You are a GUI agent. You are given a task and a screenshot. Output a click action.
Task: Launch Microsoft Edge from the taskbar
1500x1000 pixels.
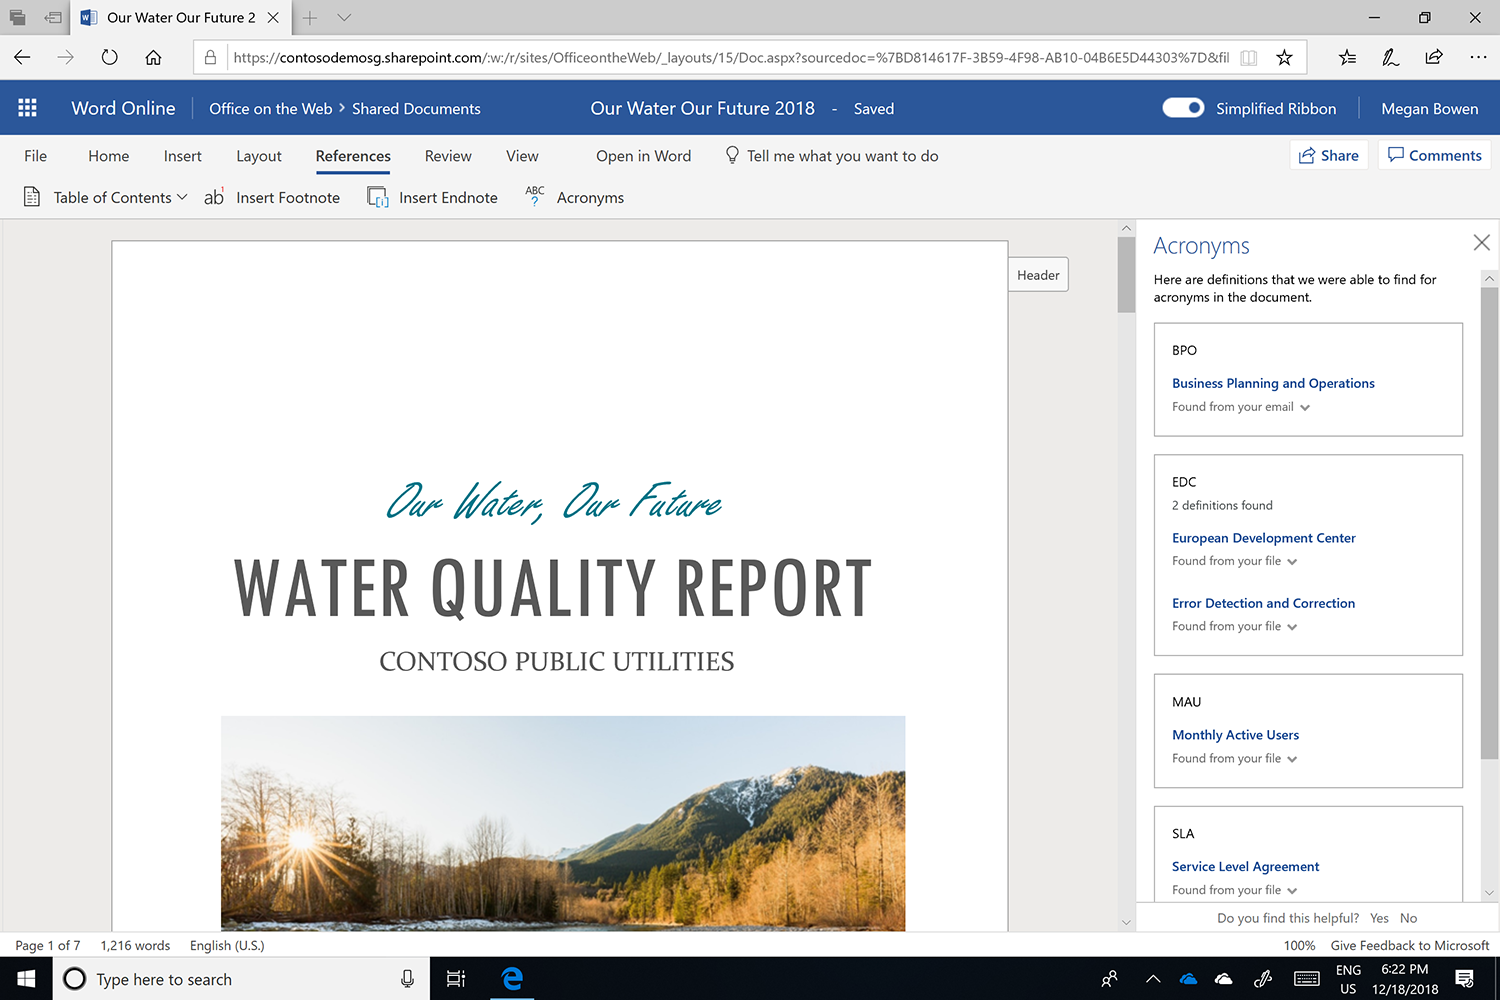pos(512,978)
